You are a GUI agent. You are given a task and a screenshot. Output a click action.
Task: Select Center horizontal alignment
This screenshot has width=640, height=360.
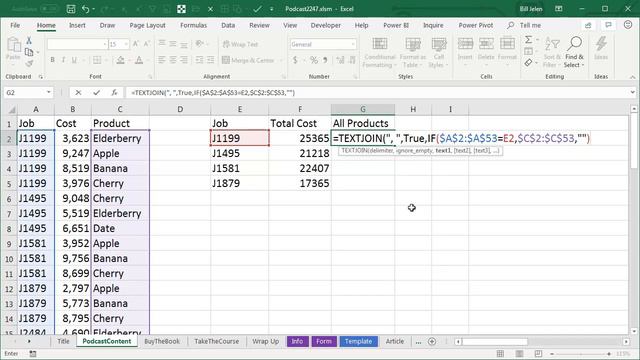point(173,60)
